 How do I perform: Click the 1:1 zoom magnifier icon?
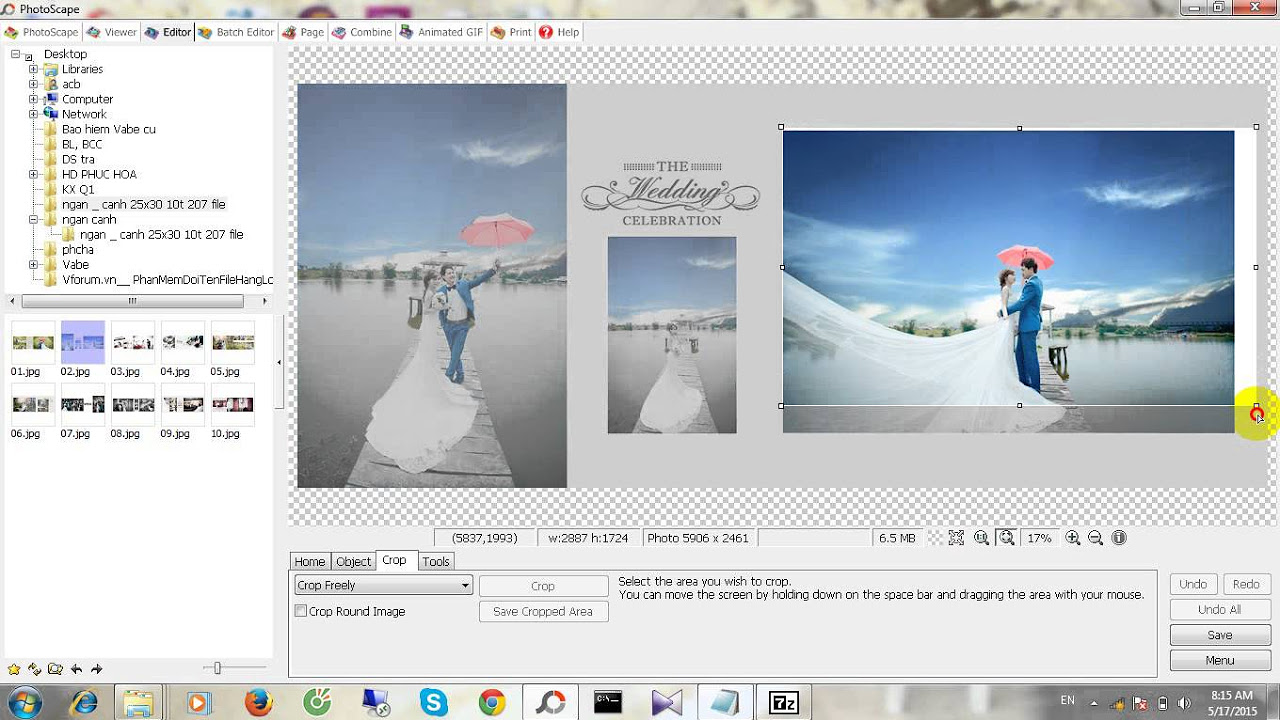[981, 538]
